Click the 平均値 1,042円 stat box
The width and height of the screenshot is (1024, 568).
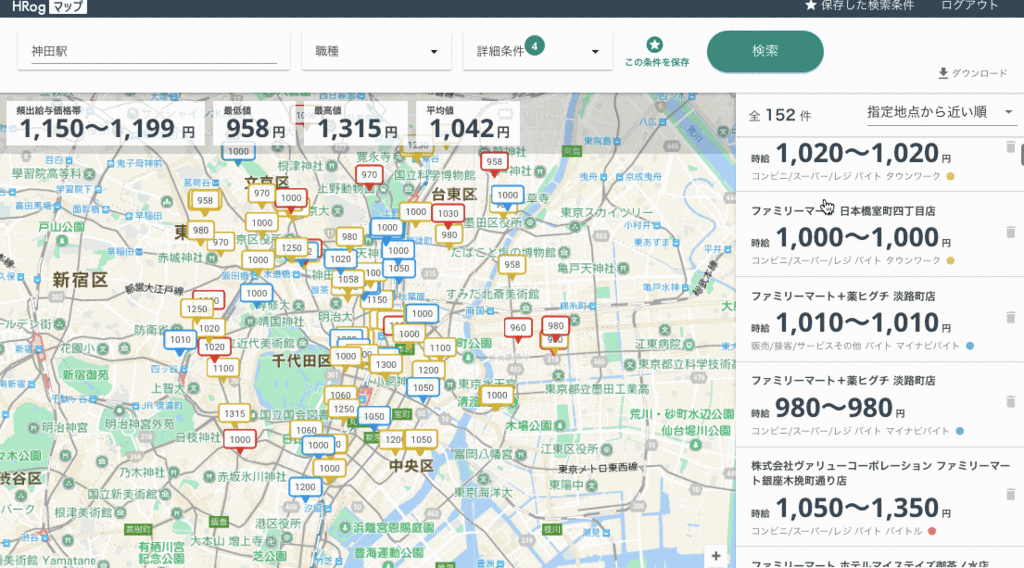(468, 123)
